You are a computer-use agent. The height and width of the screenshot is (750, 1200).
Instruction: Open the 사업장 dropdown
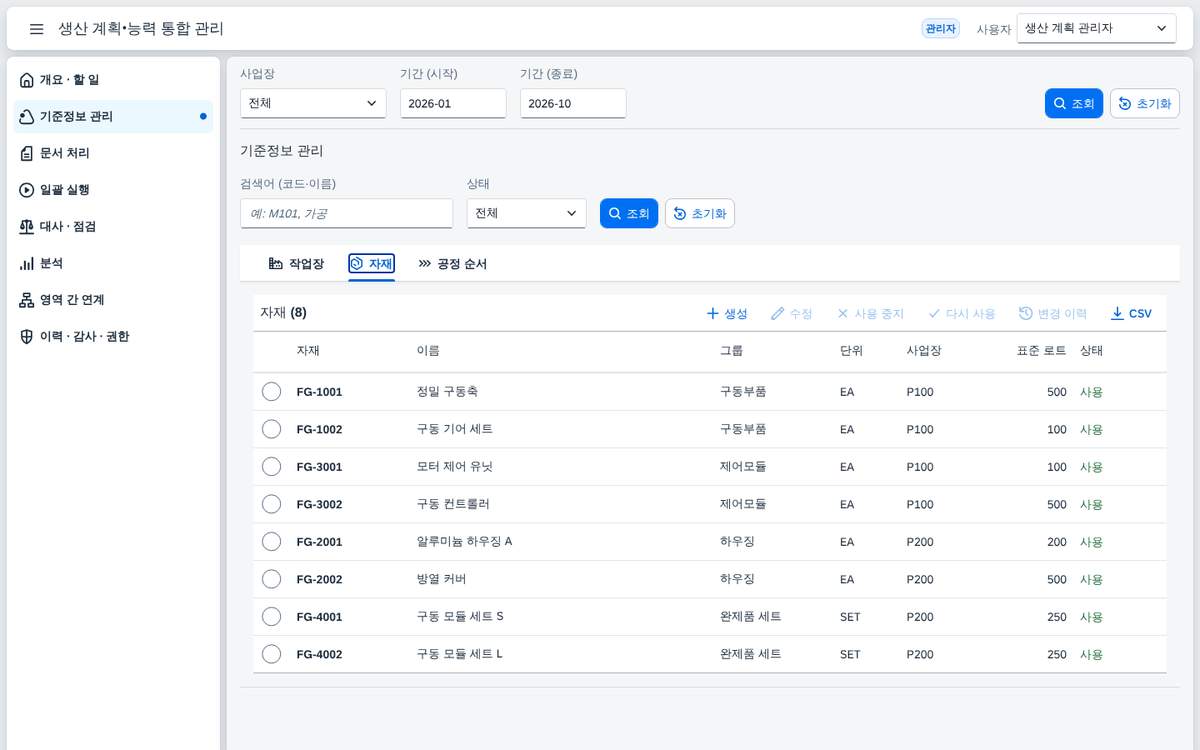(x=313, y=103)
